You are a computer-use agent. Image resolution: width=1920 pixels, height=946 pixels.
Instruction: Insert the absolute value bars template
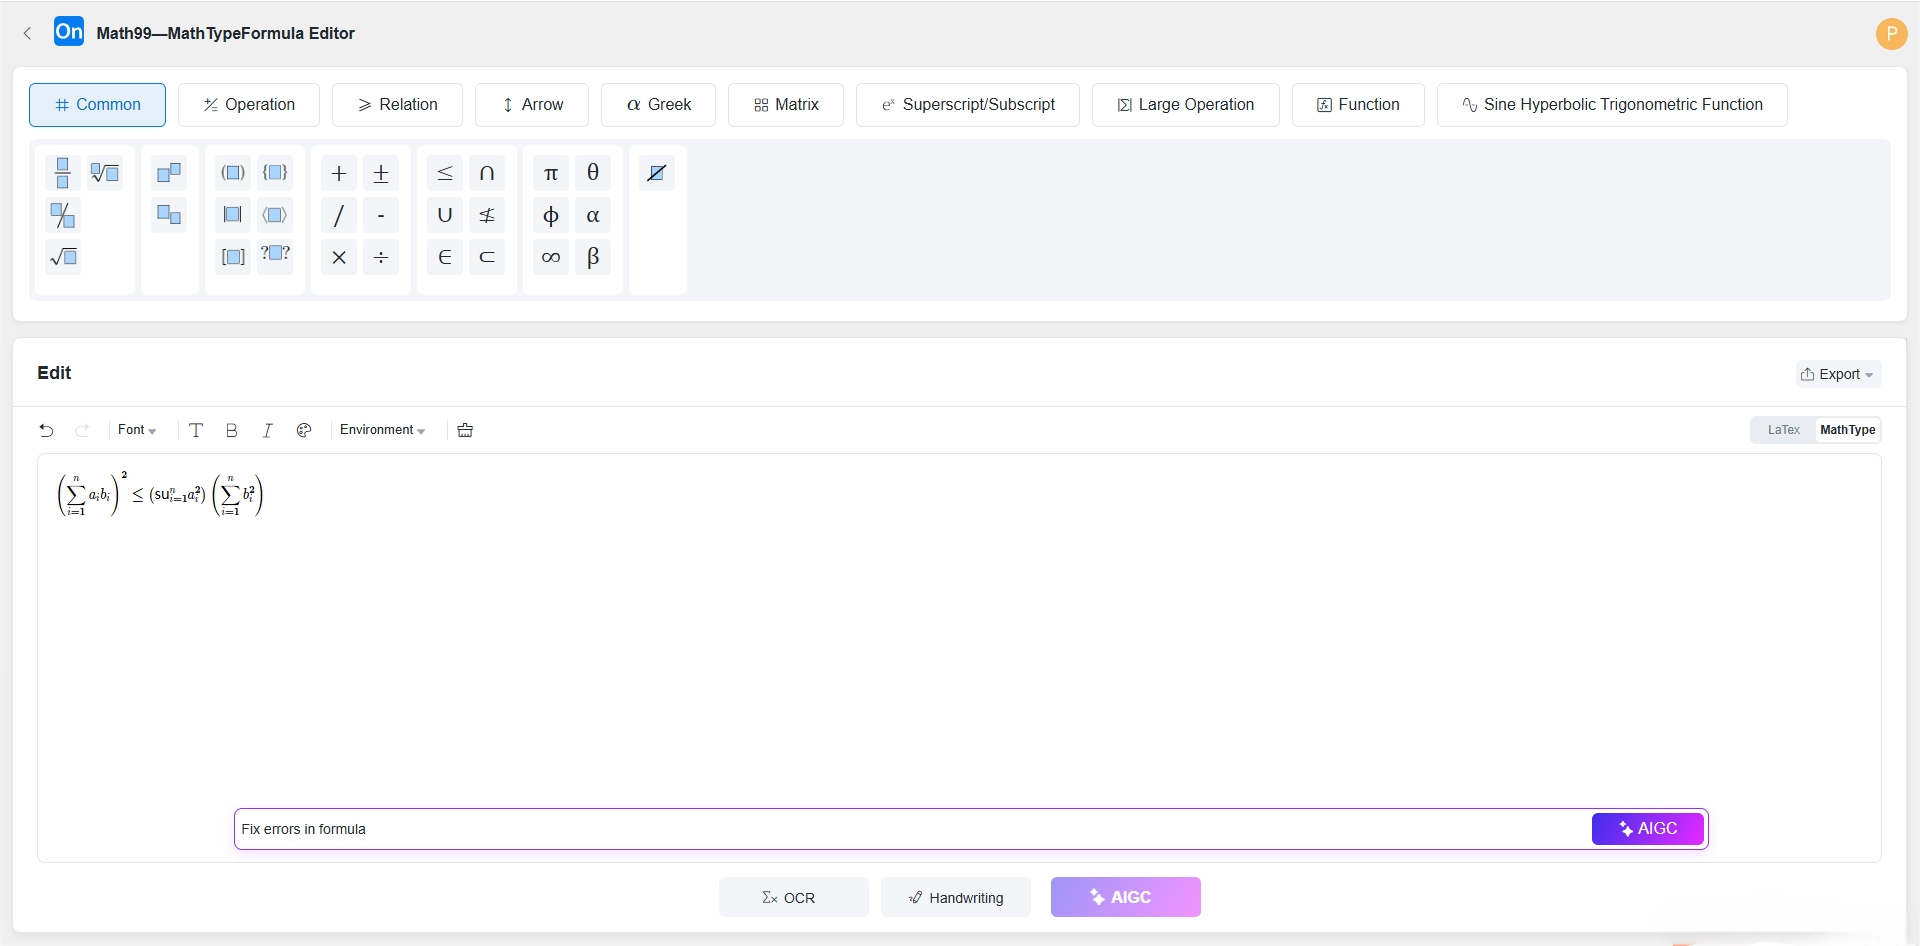[233, 215]
